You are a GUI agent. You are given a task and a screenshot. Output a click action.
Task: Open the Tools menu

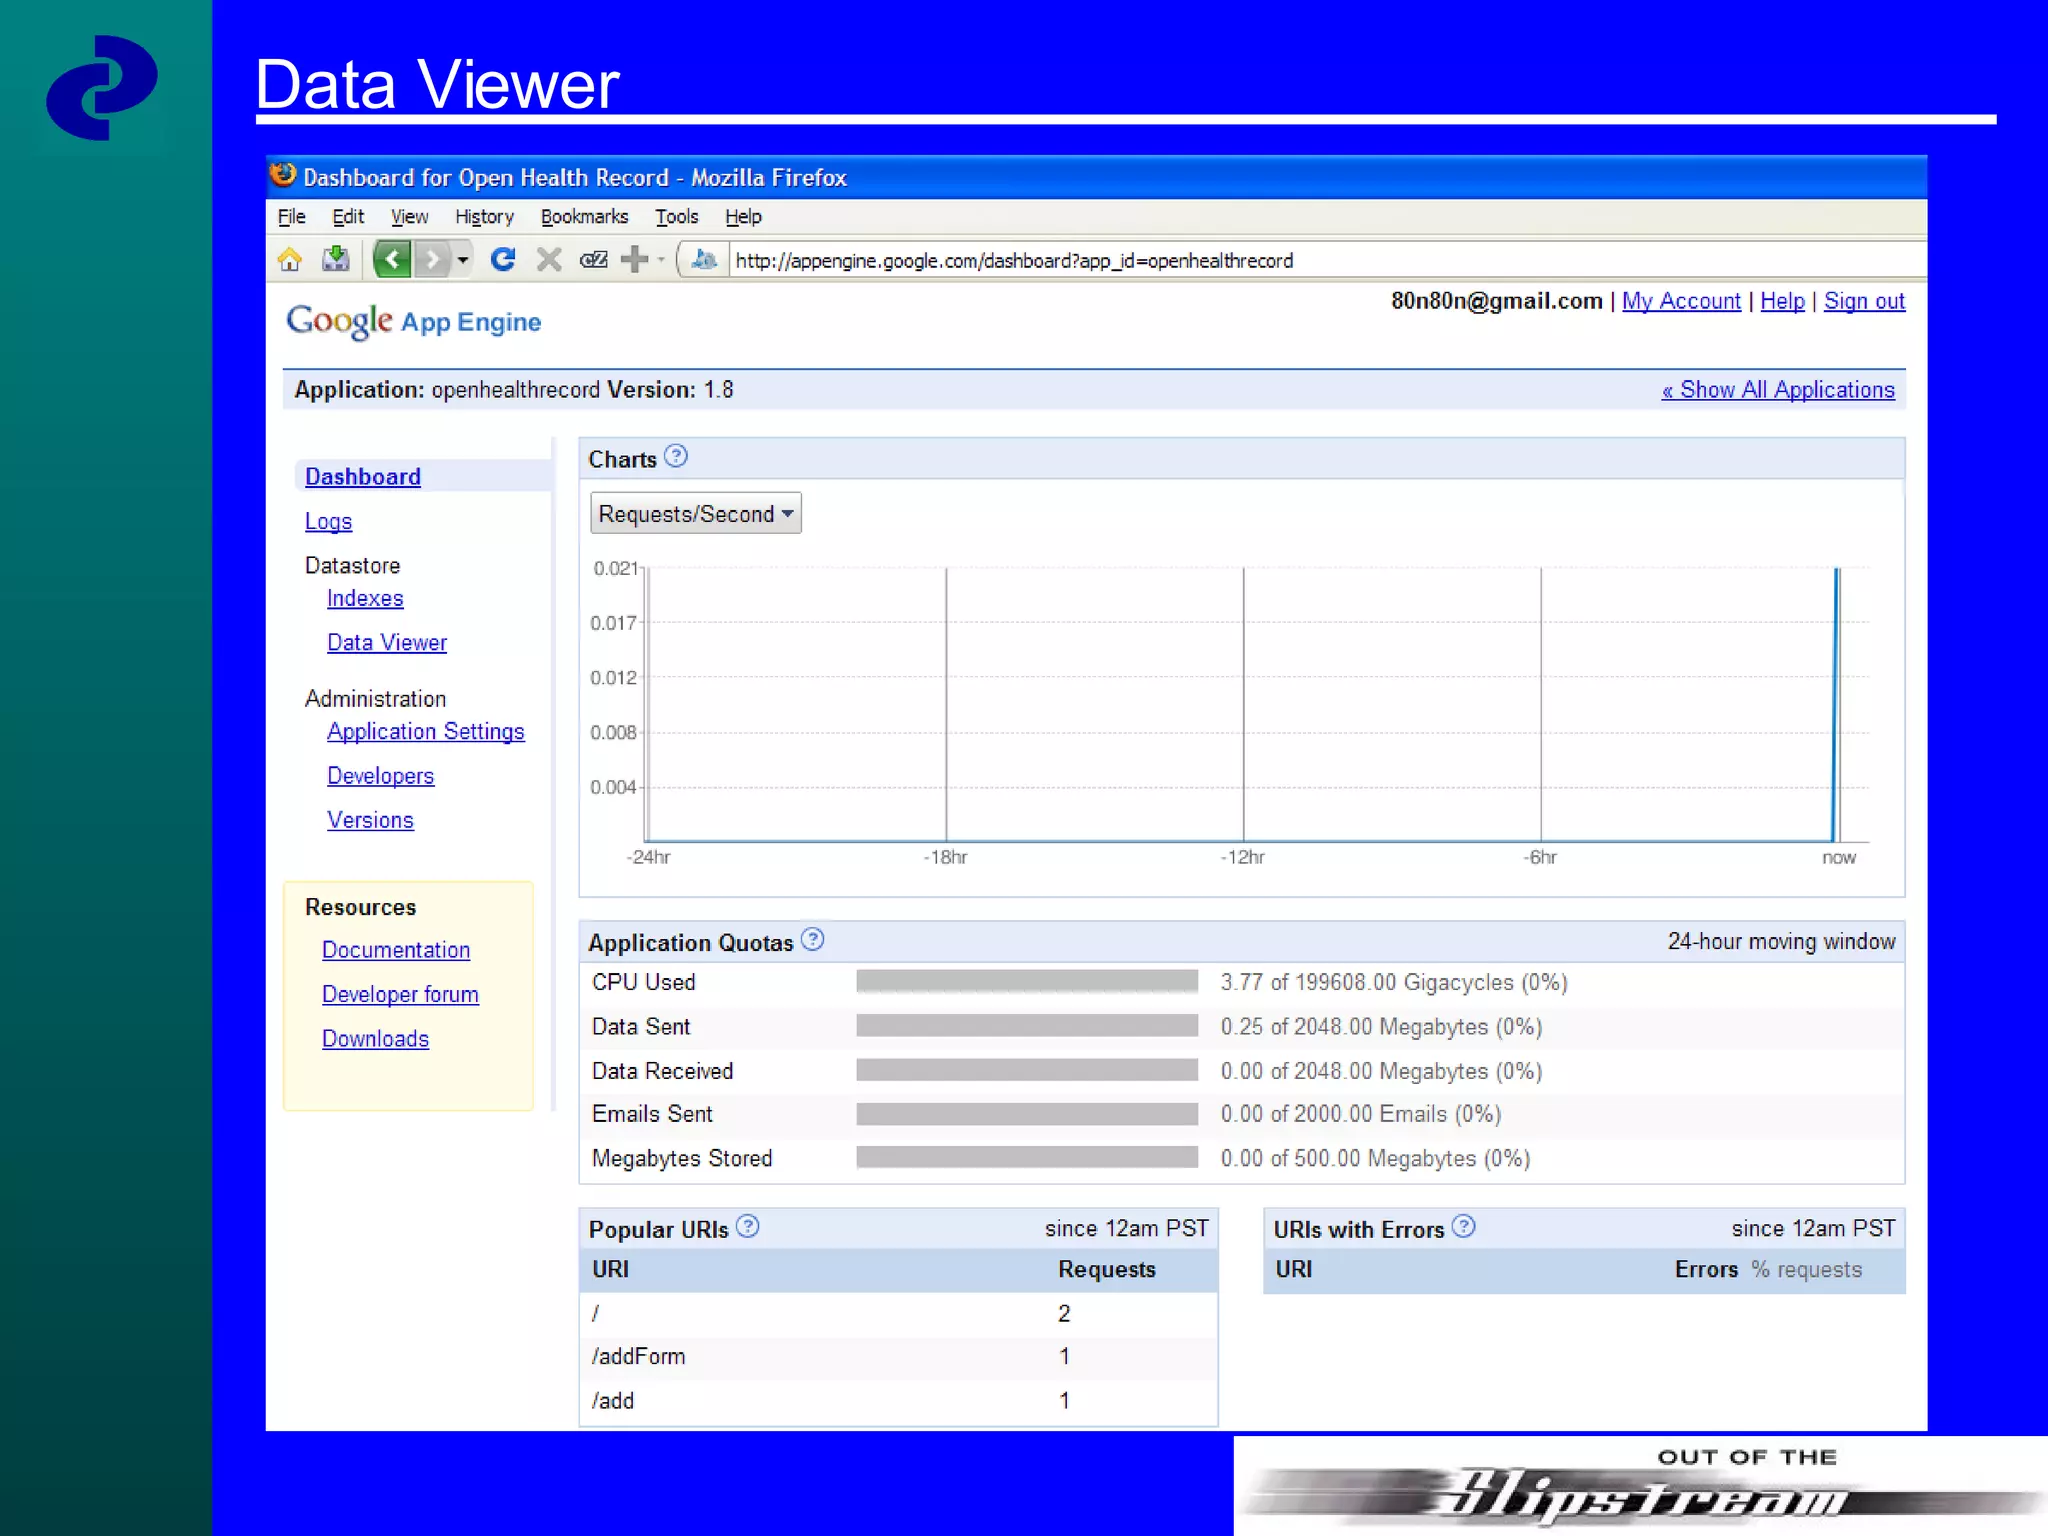pos(676,217)
